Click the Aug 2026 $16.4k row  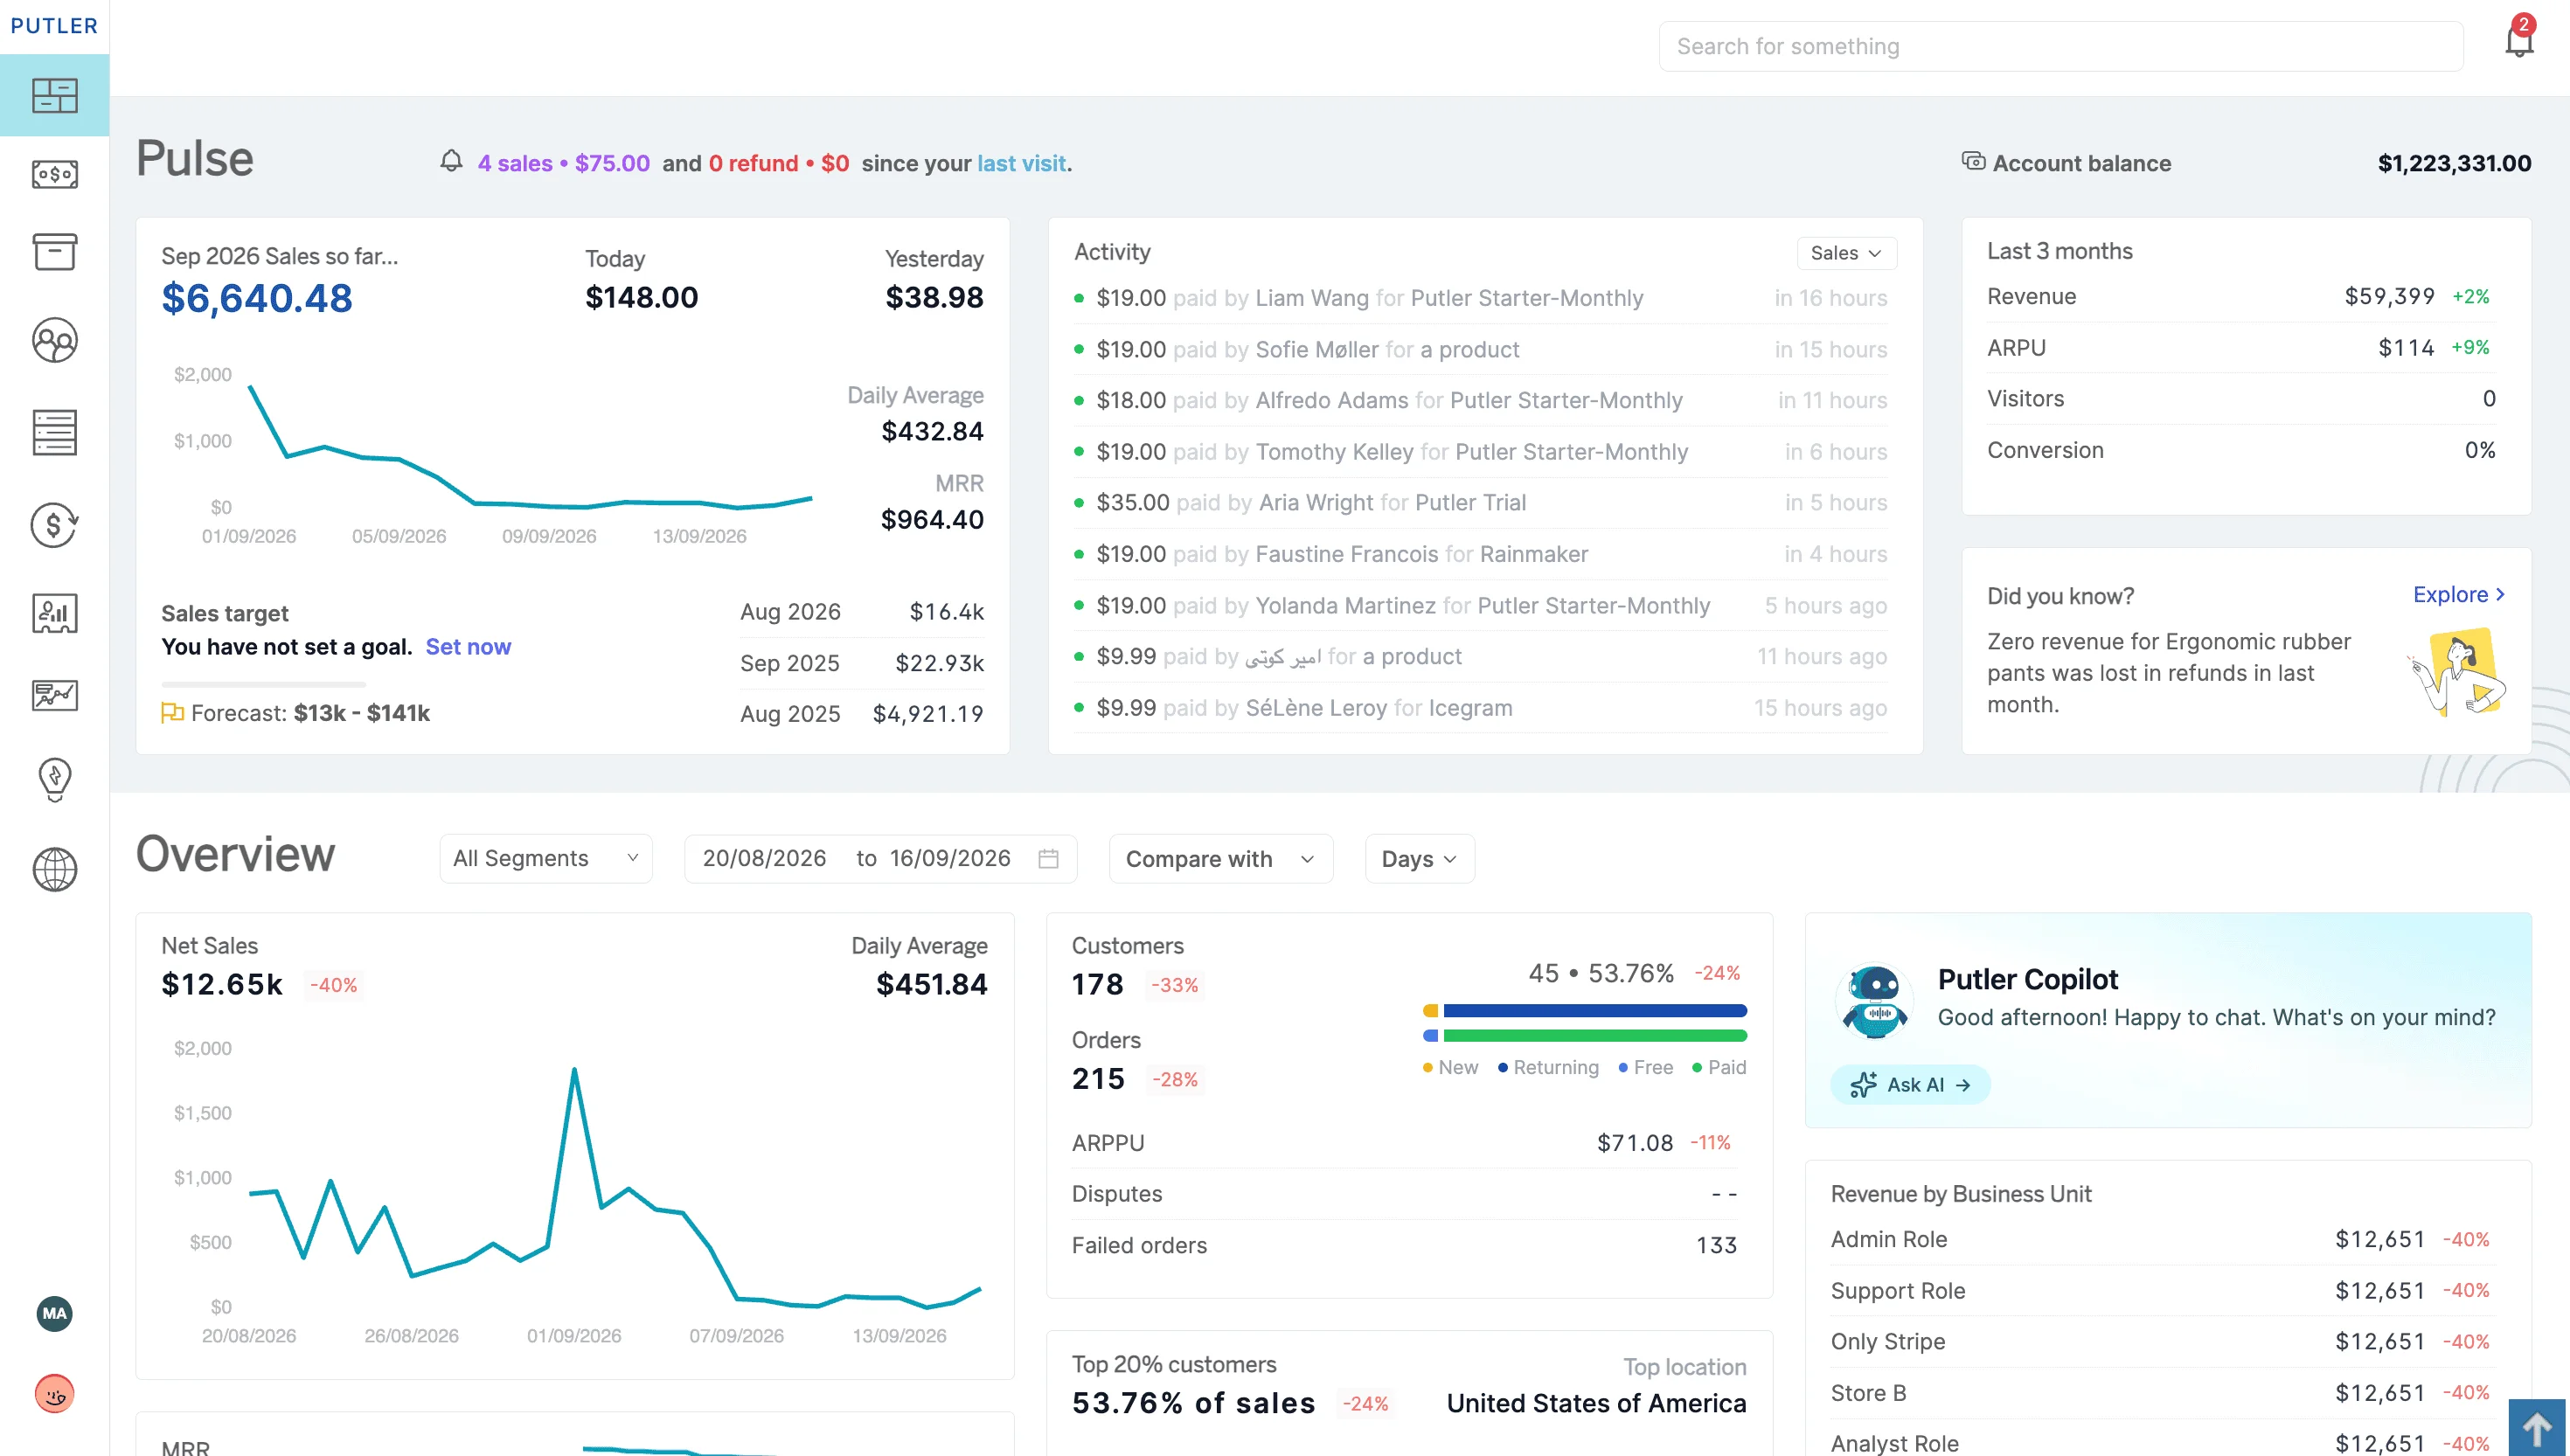pos(861,611)
